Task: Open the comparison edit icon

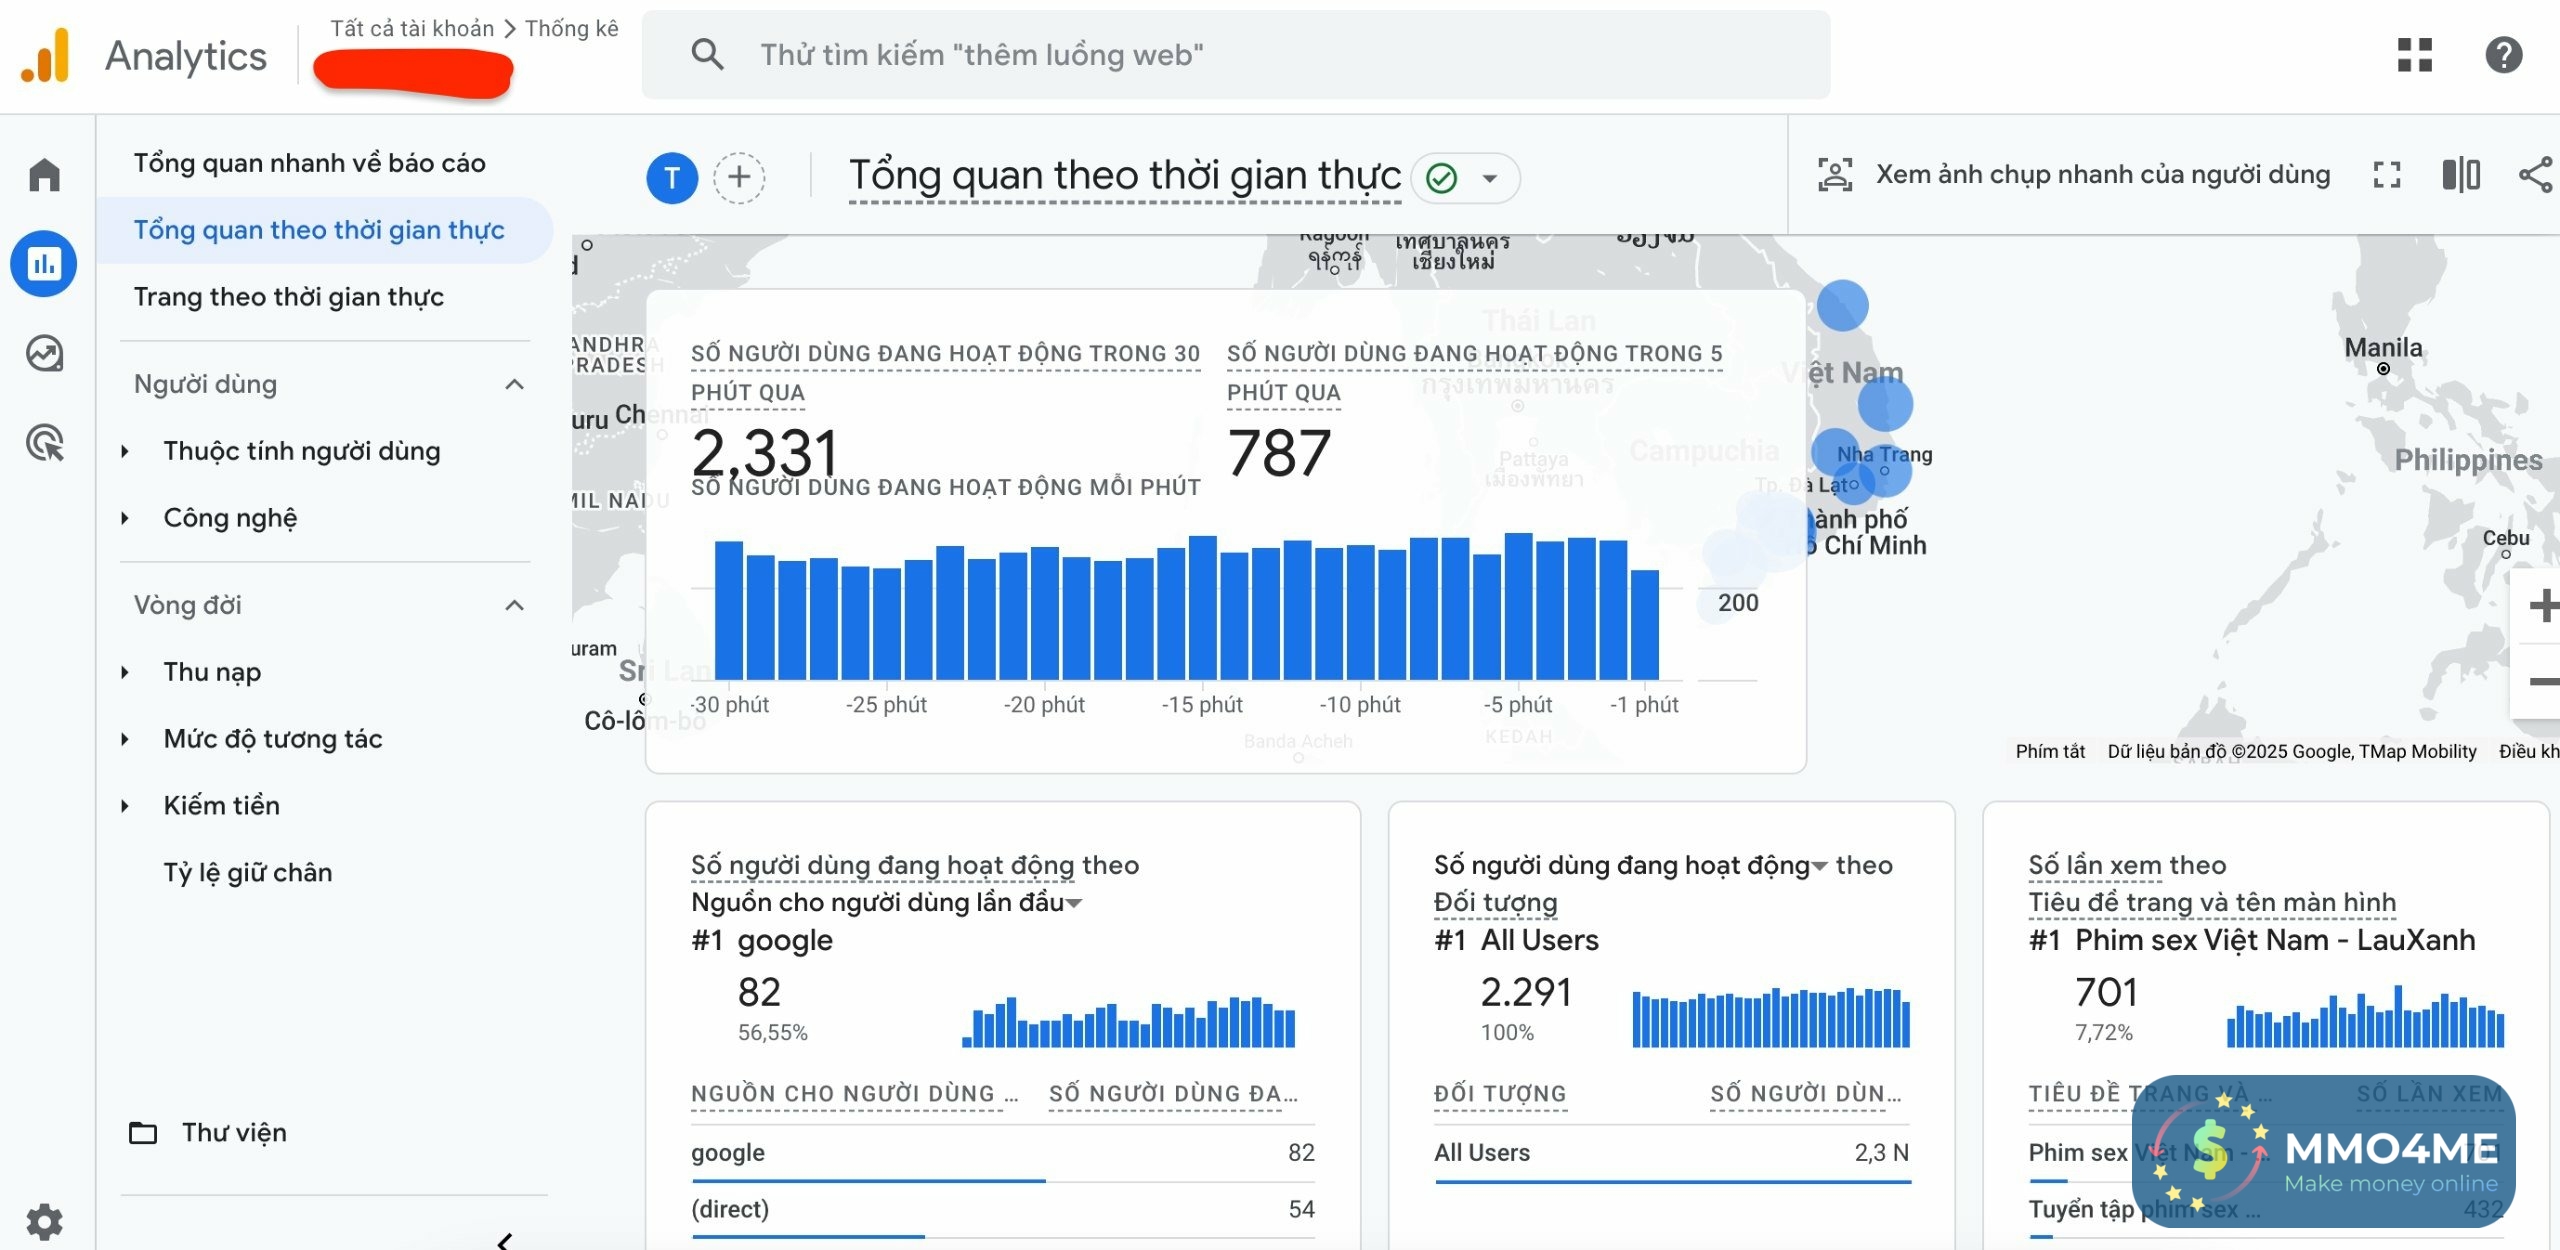Action: (2461, 175)
